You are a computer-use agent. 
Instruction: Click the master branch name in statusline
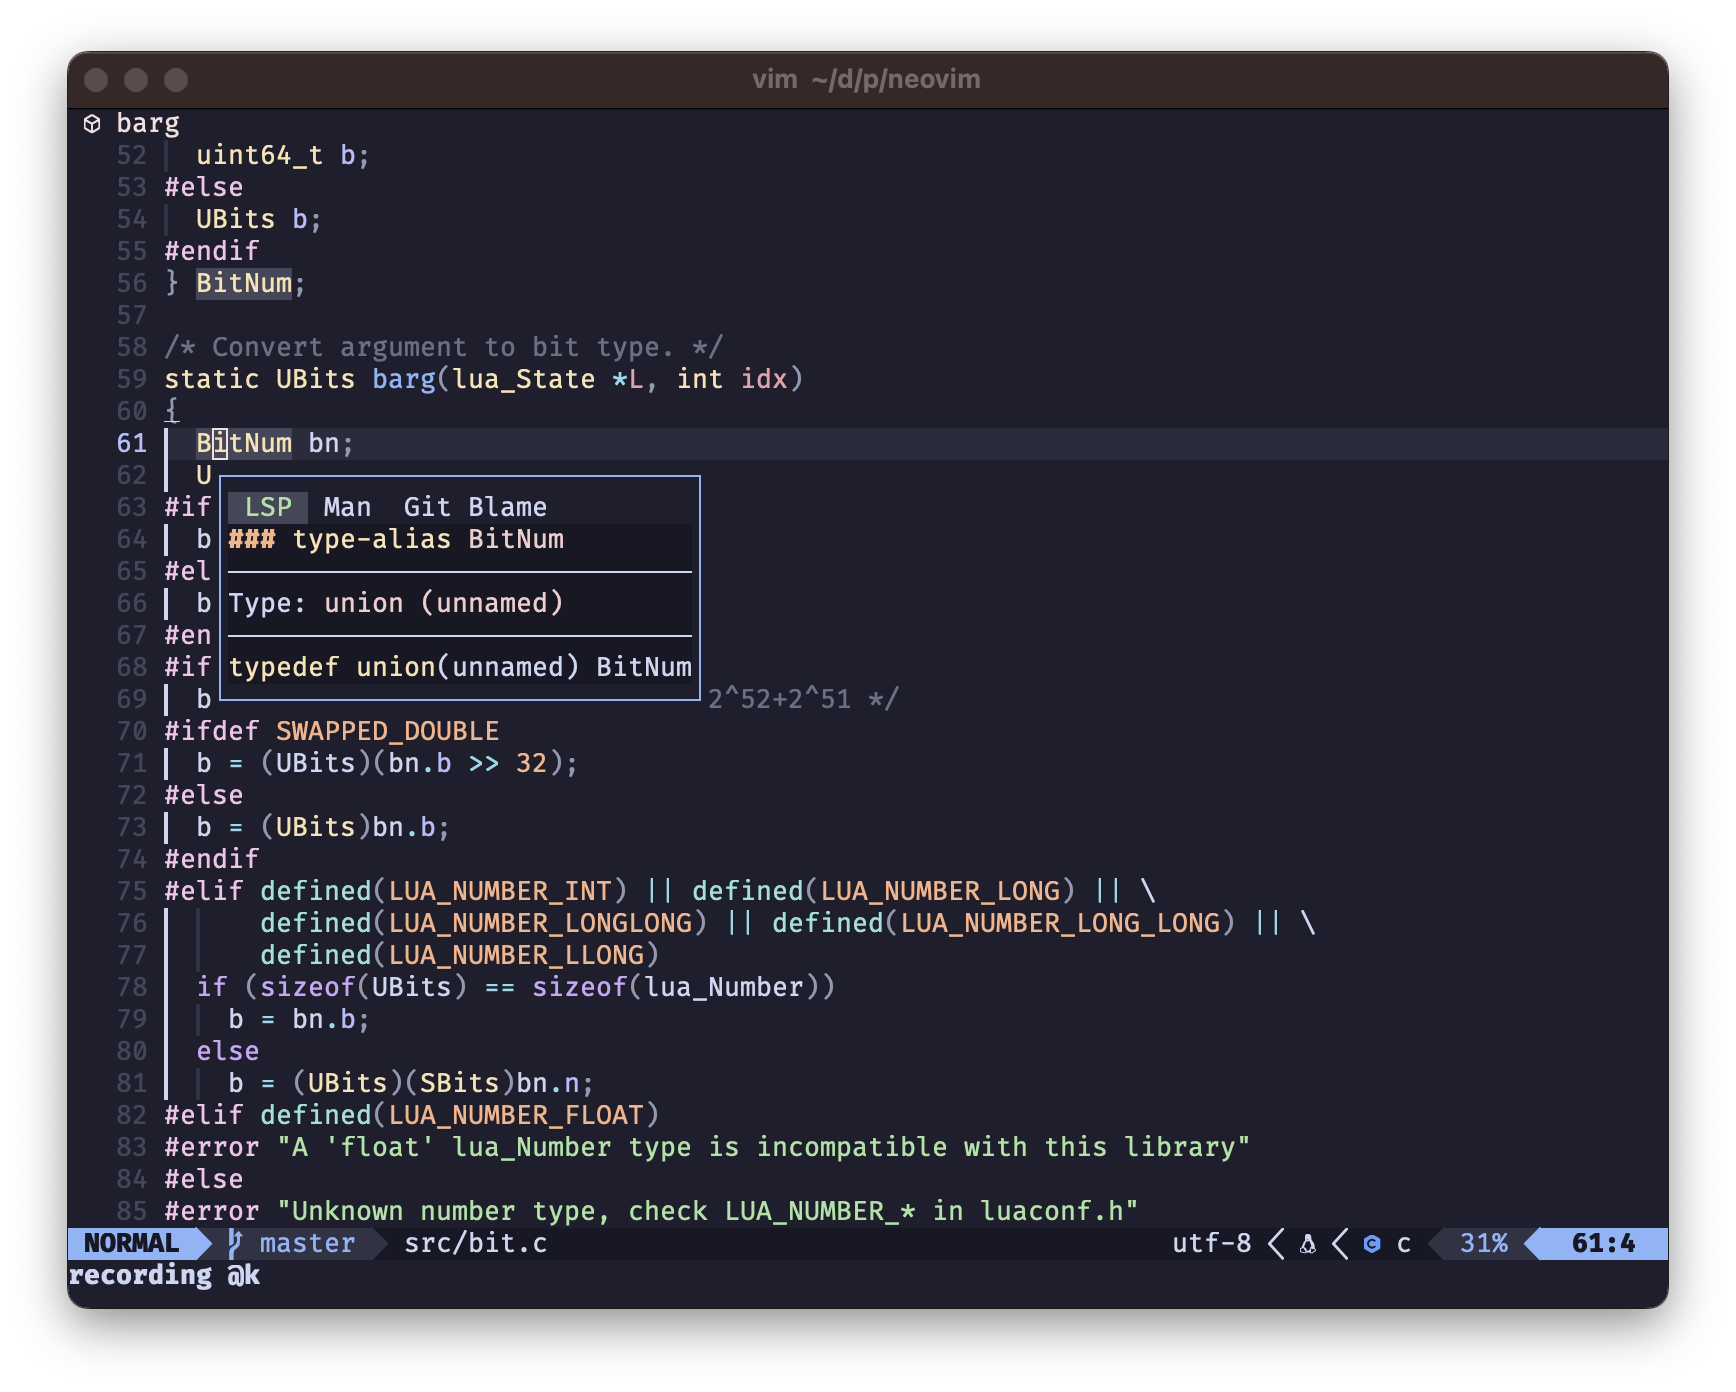point(307,1243)
